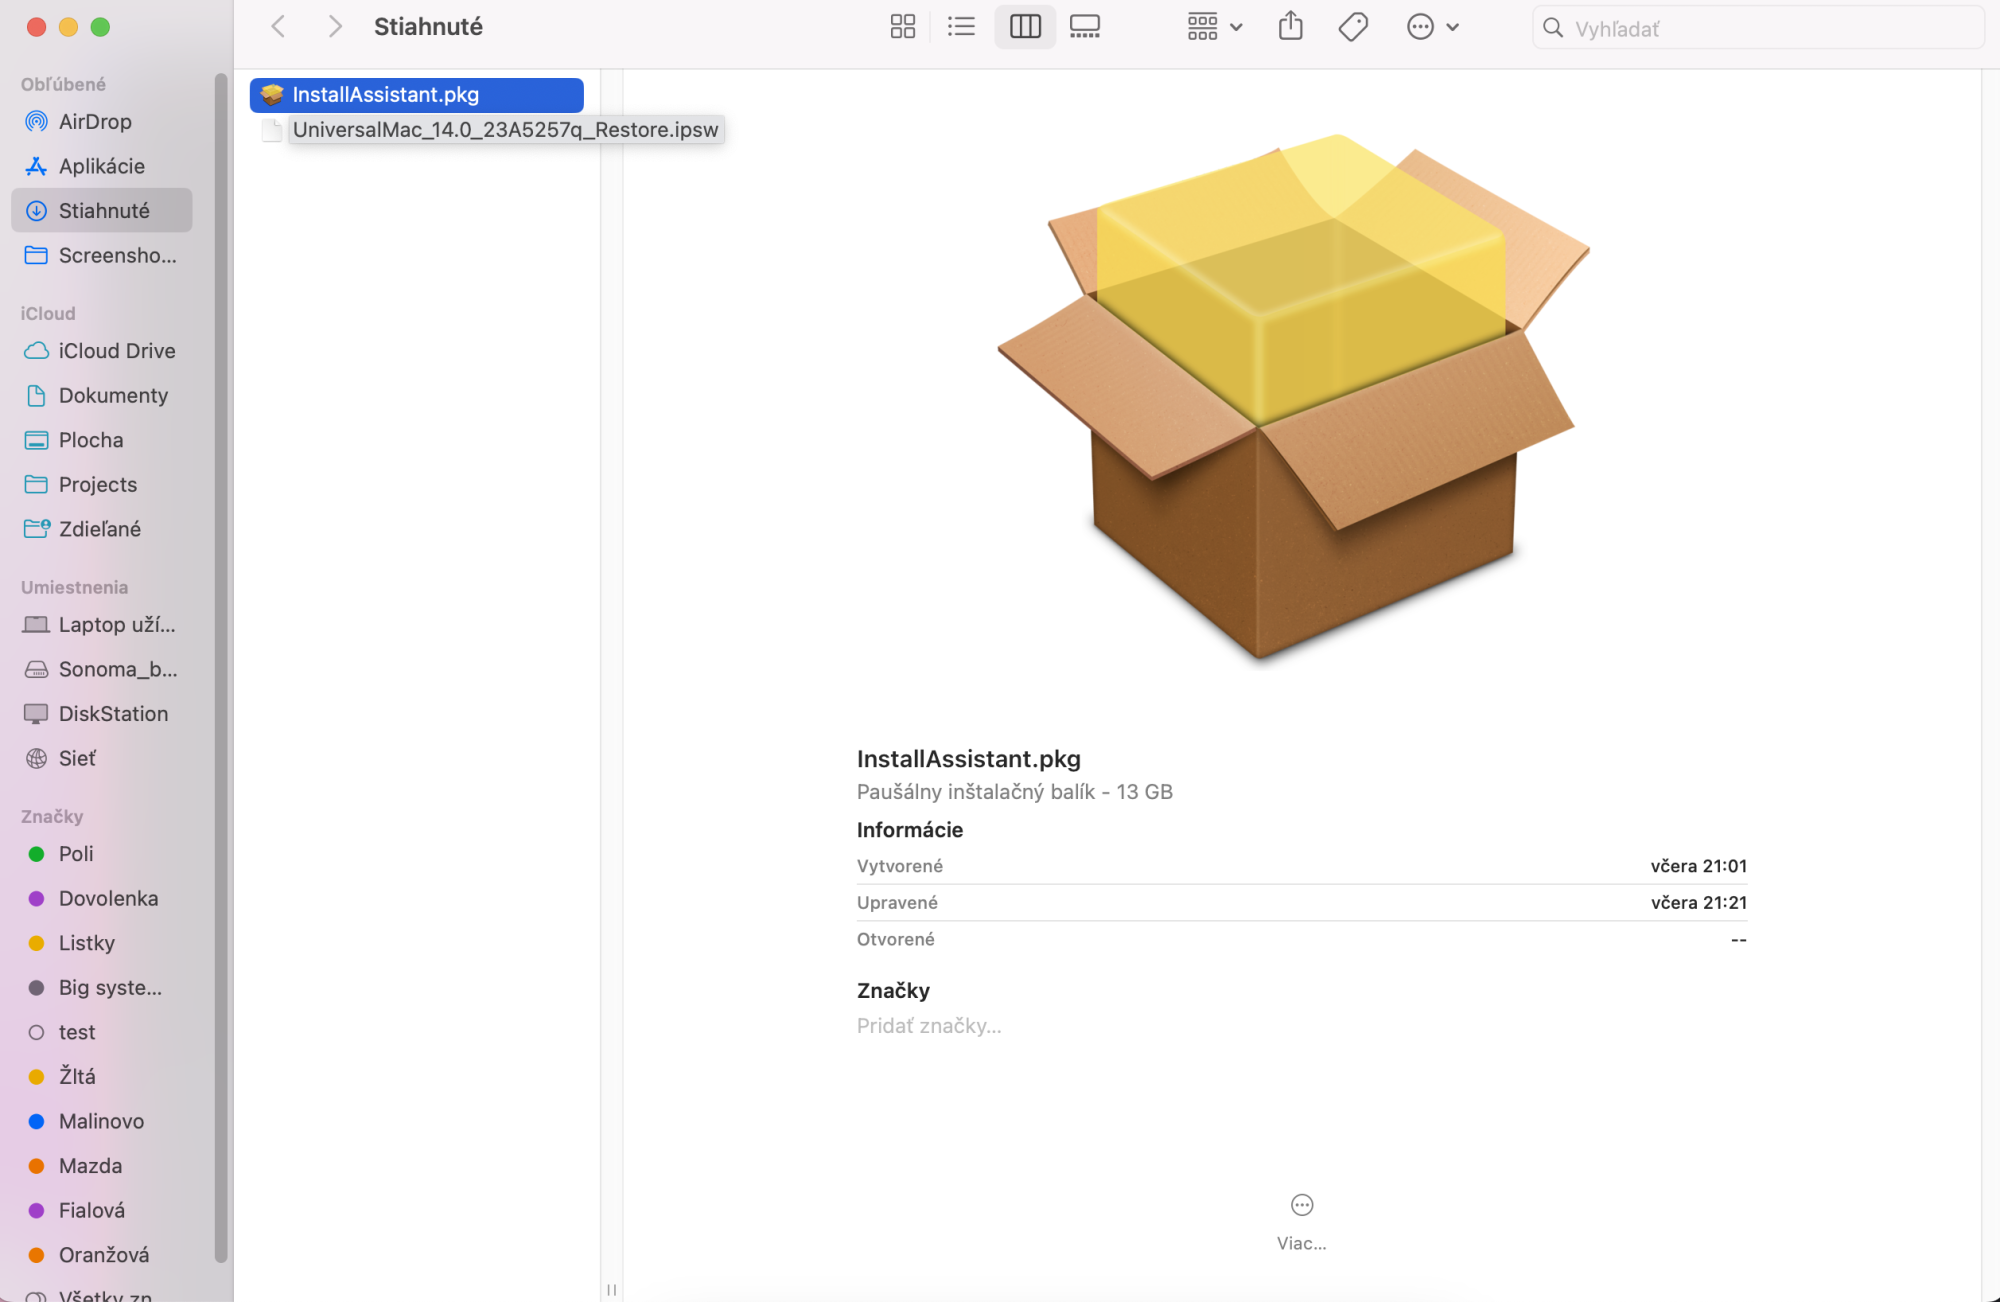Screen dimensions: 2000x1302
Task: Click the Viac more actions button
Action: pos(1301,1206)
